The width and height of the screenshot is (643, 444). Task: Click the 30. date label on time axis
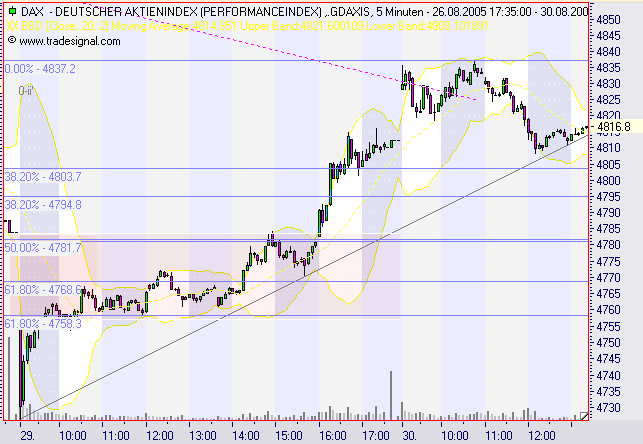tap(410, 435)
